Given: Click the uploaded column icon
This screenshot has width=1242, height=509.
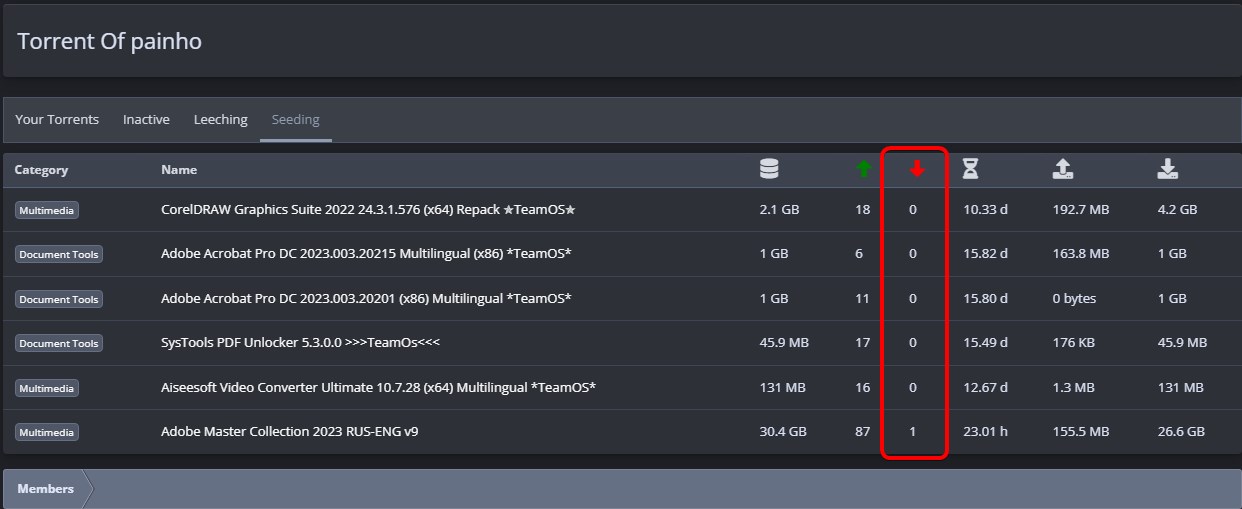Looking at the screenshot, I should tap(1063, 170).
